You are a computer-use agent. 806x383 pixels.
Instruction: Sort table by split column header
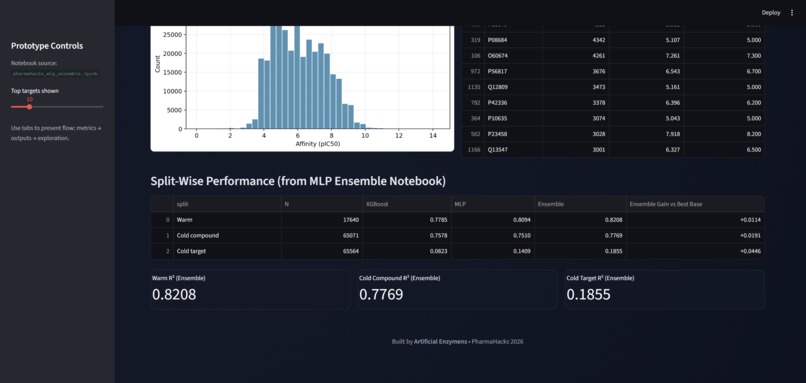[x=227, y=204]
